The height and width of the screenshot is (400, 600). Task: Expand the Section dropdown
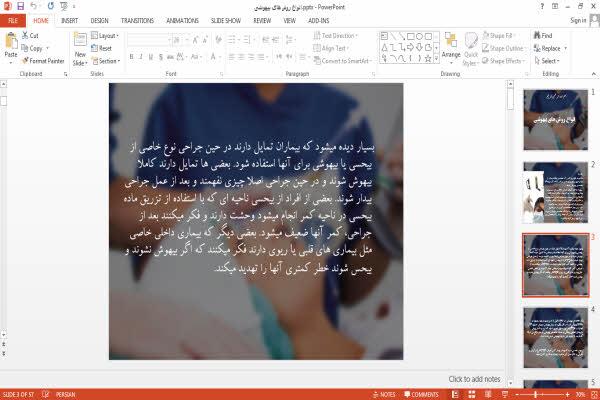click(x=106, y=61)
